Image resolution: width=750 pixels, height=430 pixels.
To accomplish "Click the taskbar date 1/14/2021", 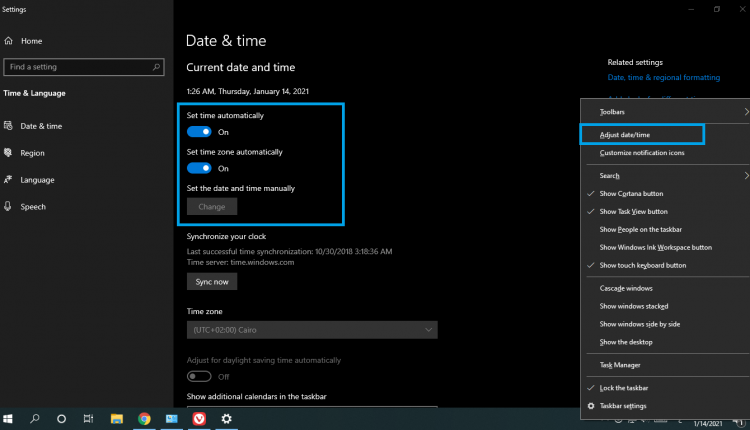I will pos(708,424).
